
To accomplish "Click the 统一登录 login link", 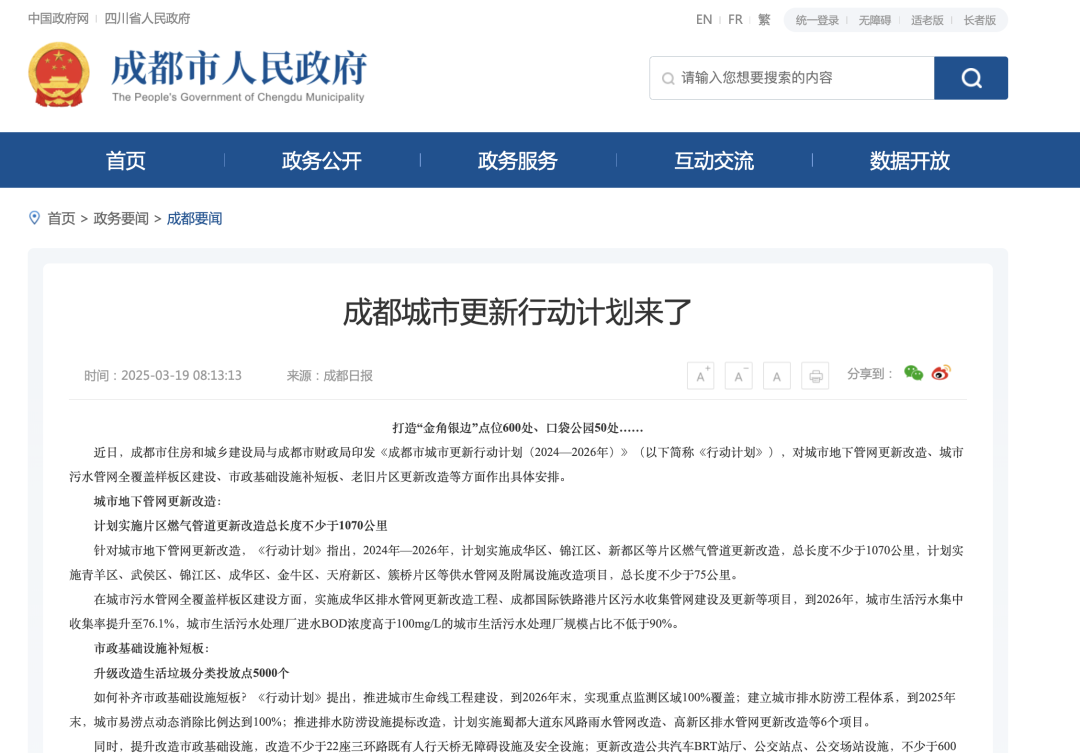I will (x=817, y=20).
